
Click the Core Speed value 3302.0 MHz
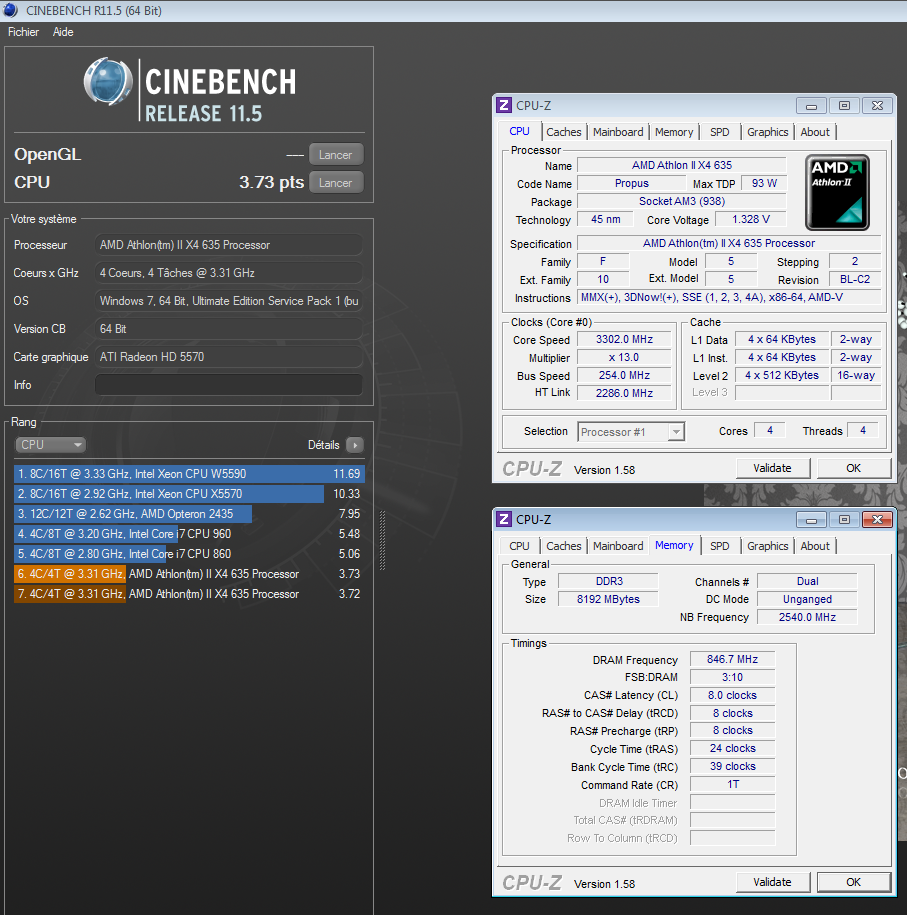click(x=624, y=339)
